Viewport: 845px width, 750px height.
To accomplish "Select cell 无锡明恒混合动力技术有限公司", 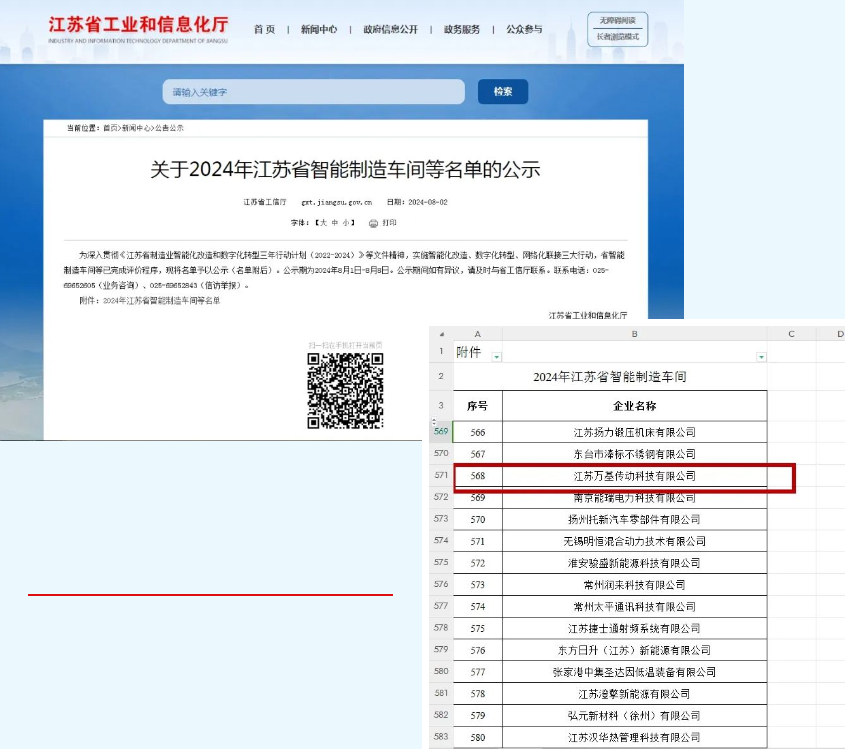I will [634, 541].
